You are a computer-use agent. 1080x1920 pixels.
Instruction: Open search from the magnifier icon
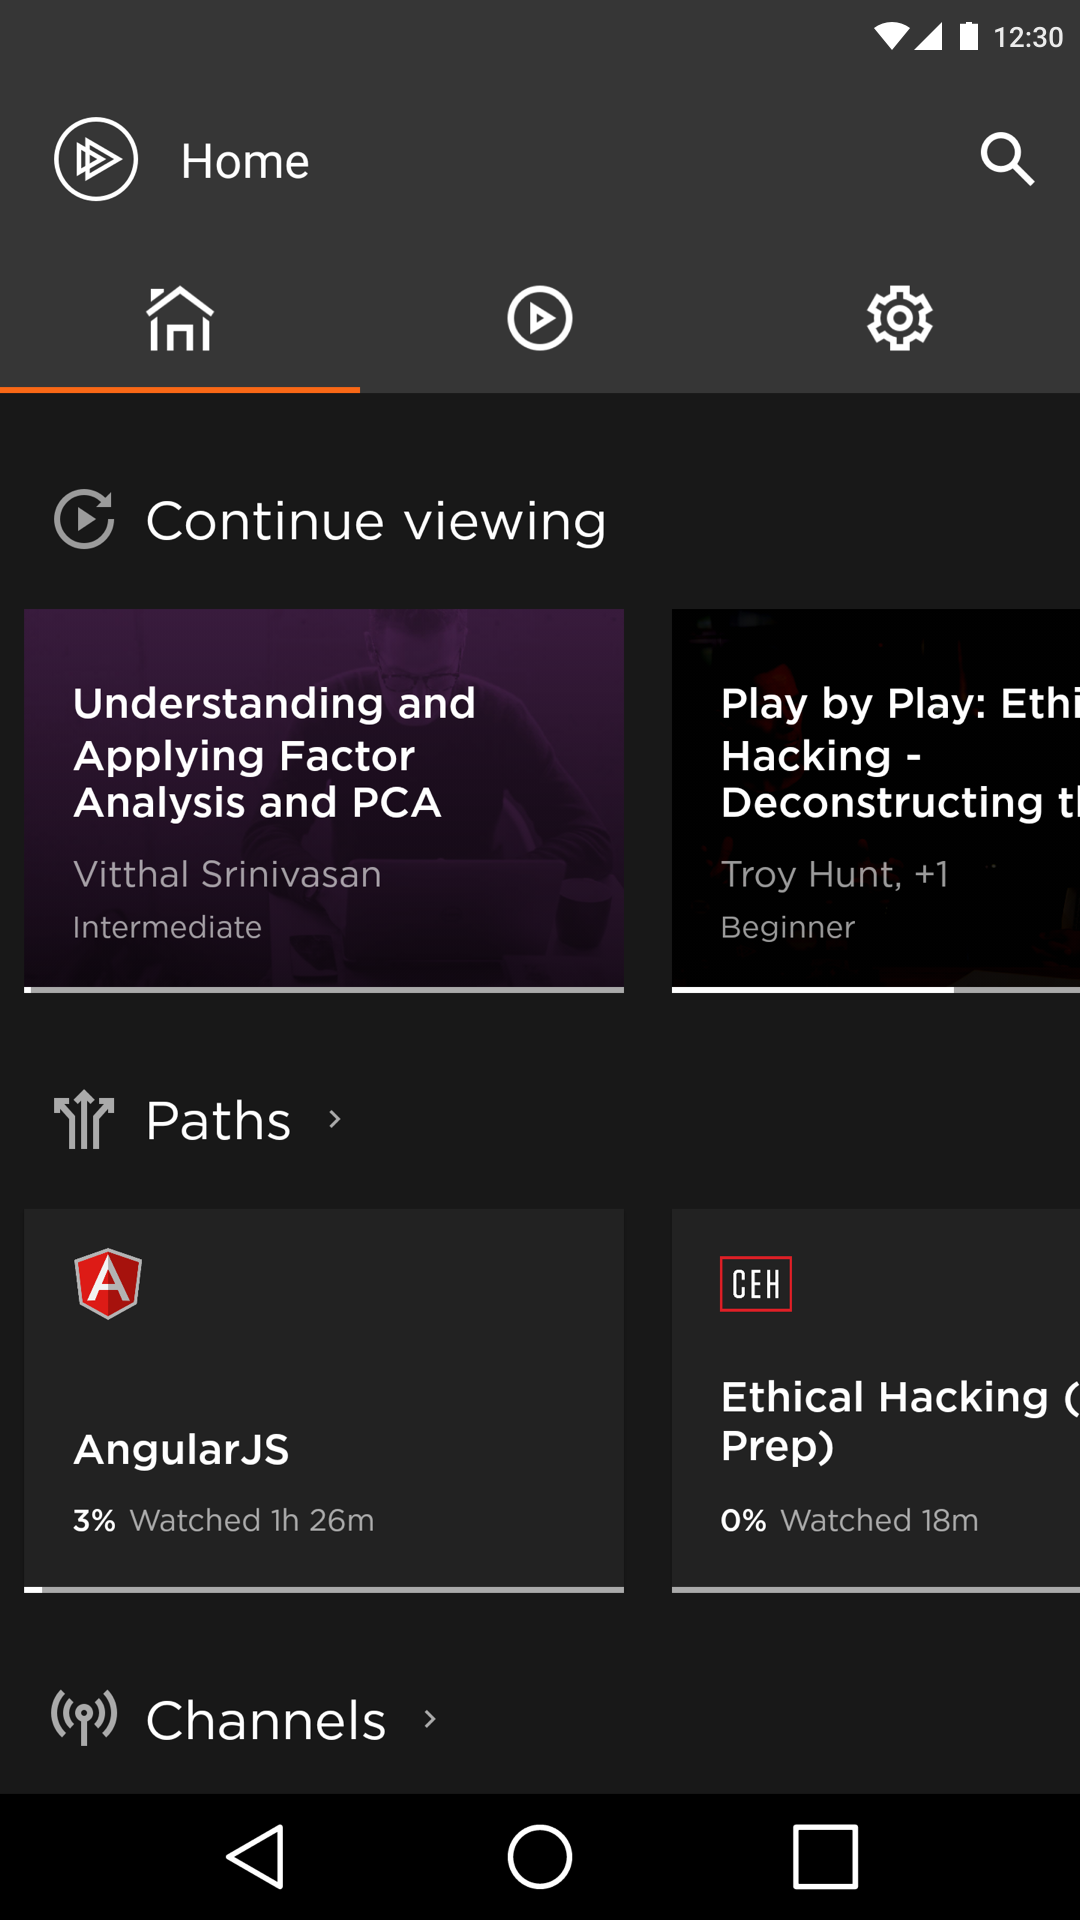click(1006, 158)
